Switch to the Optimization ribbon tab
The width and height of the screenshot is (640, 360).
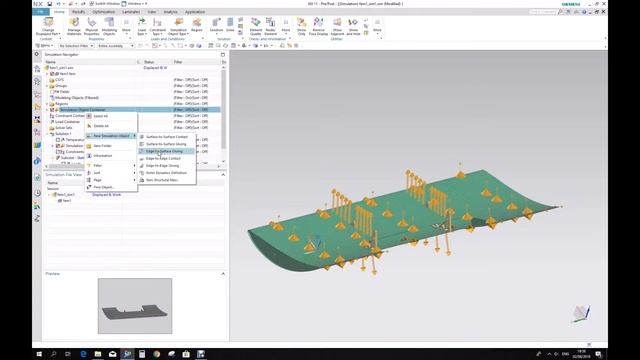click(104, 12)
